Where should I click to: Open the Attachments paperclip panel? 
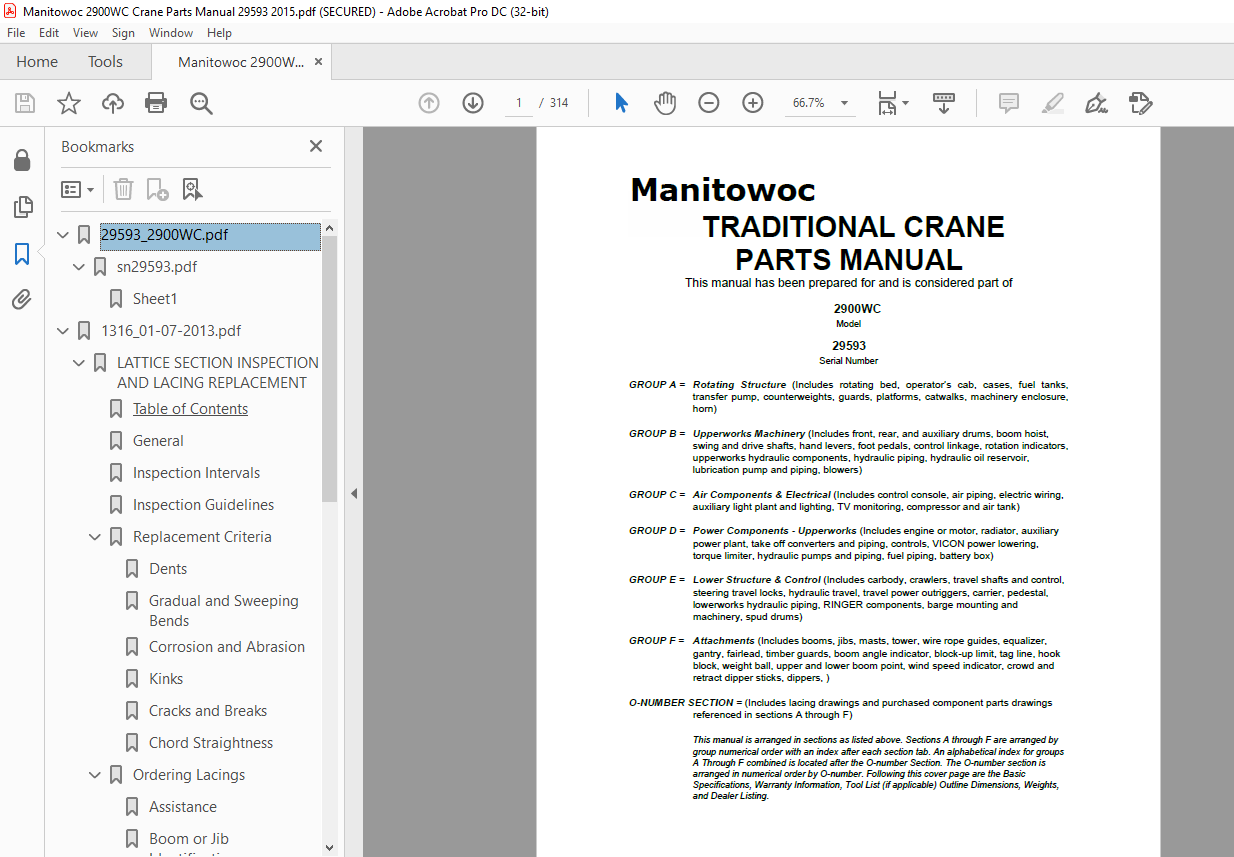pyautogui.click(x=22, y=300)
